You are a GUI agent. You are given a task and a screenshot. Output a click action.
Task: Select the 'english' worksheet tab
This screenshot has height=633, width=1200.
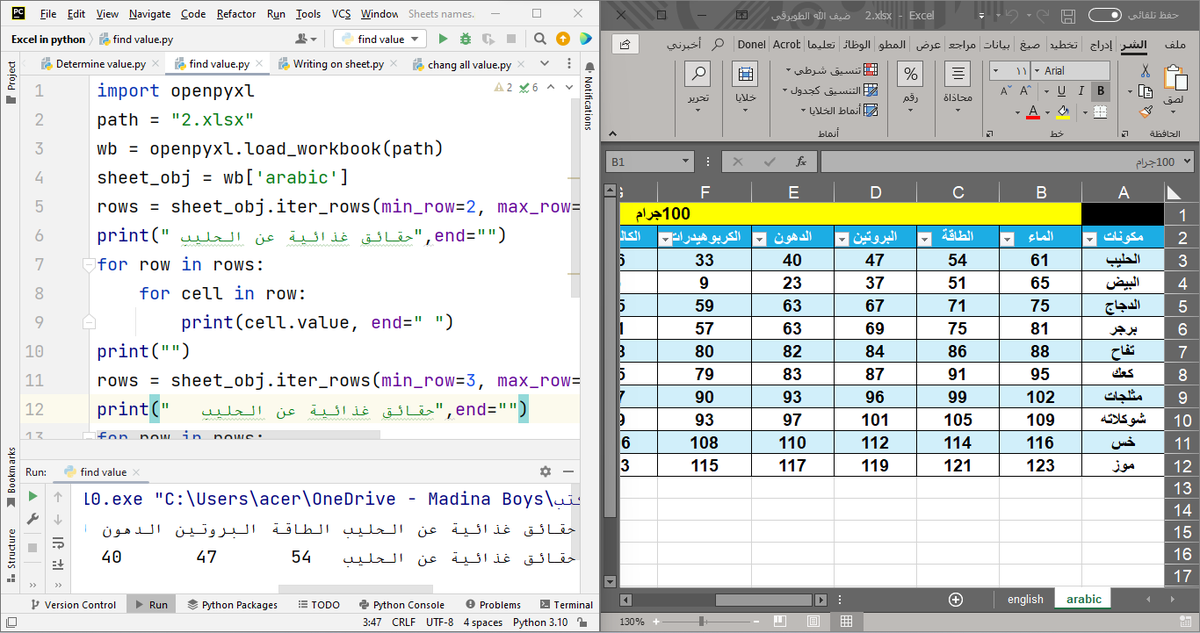point(1025,599)
